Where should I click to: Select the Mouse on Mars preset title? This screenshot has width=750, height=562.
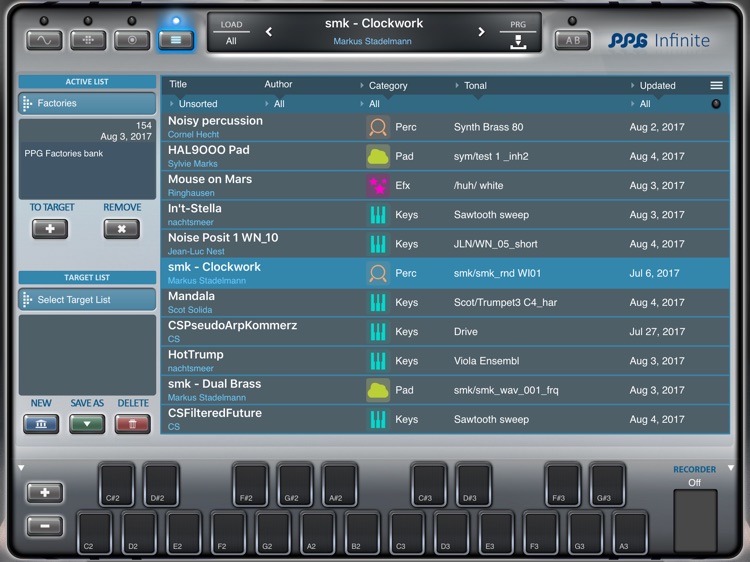tap(210, 179)
